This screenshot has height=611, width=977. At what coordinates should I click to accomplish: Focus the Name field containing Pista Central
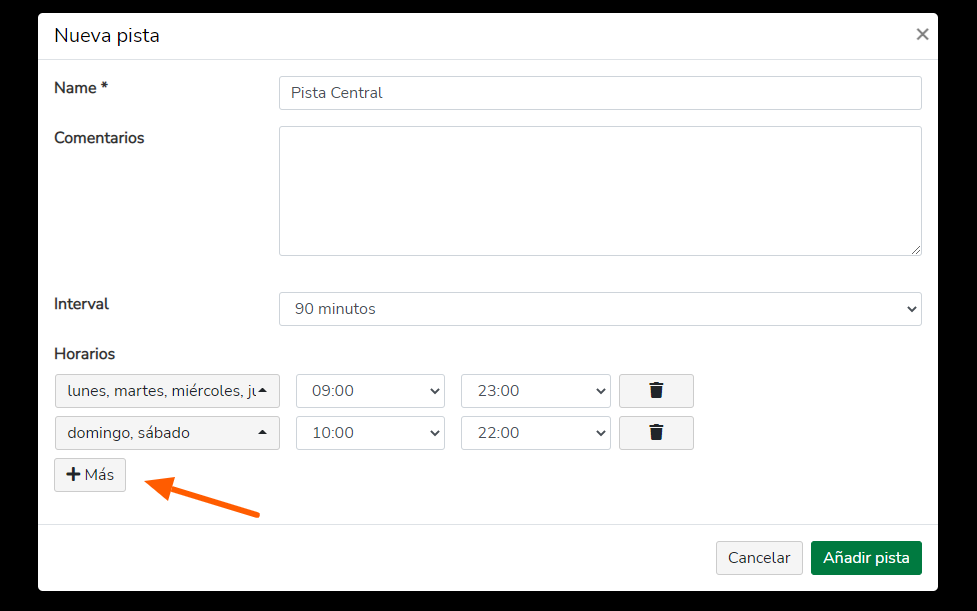tap(600, 93)
